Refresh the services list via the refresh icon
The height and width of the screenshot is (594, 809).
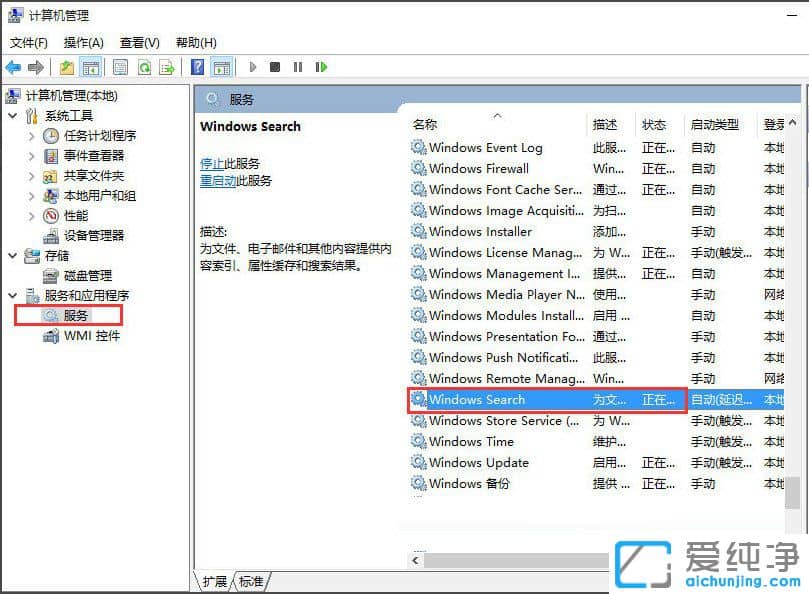(x=143, y=67)
